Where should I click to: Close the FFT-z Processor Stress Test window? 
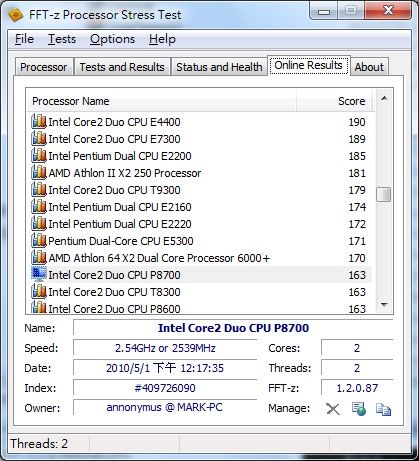[x=388, y=11]
